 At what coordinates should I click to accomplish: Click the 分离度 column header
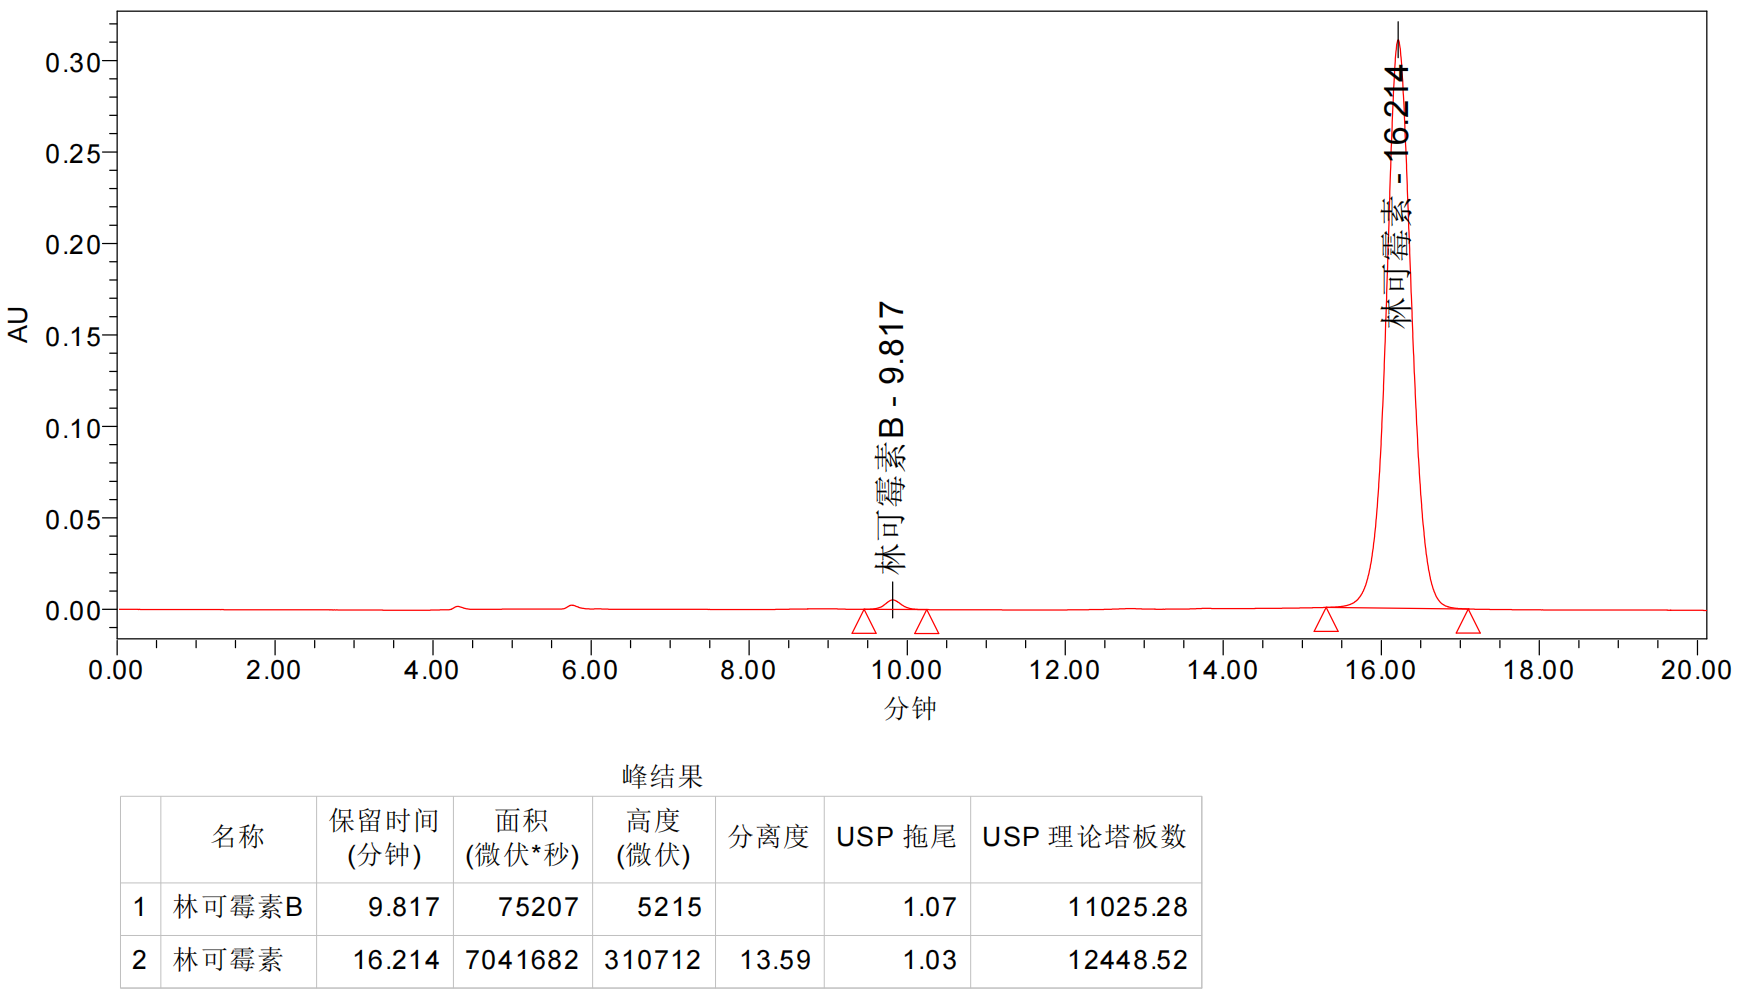coord(768,837)
